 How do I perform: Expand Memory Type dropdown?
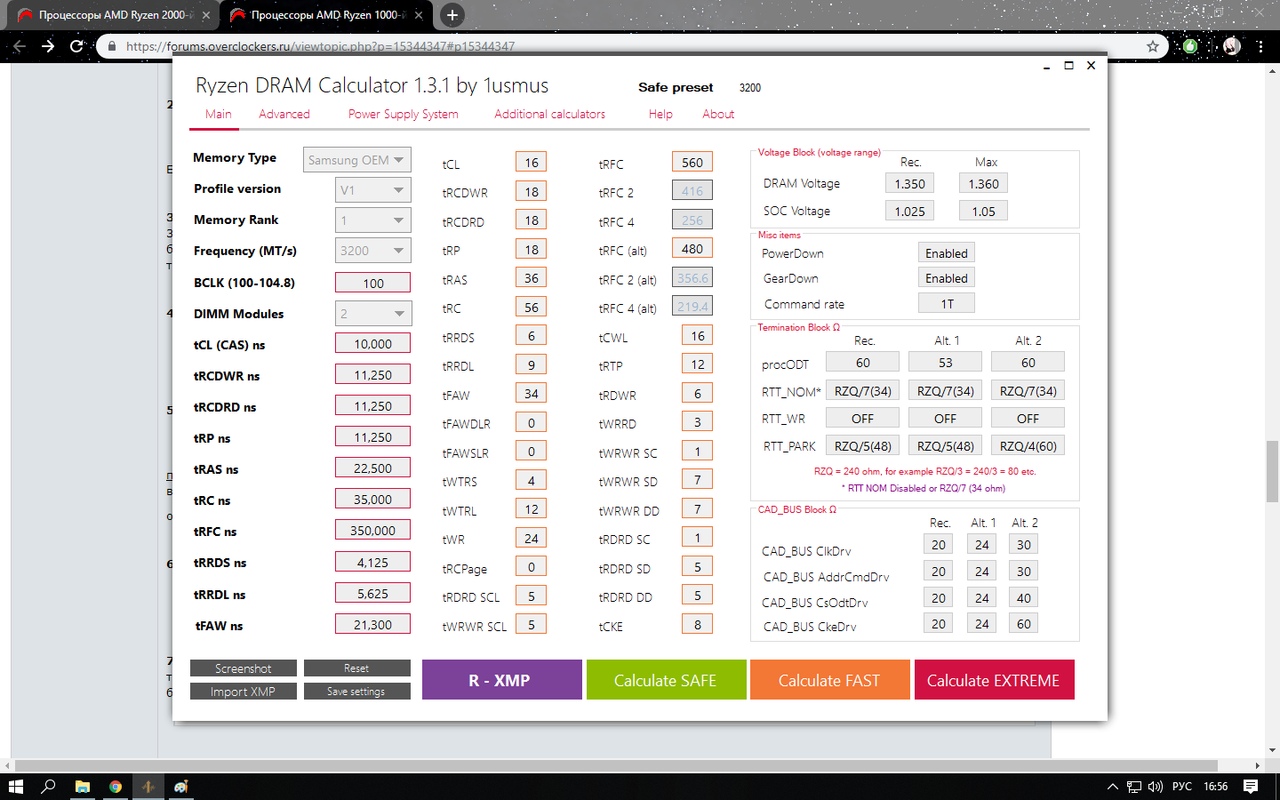point(357,159)
